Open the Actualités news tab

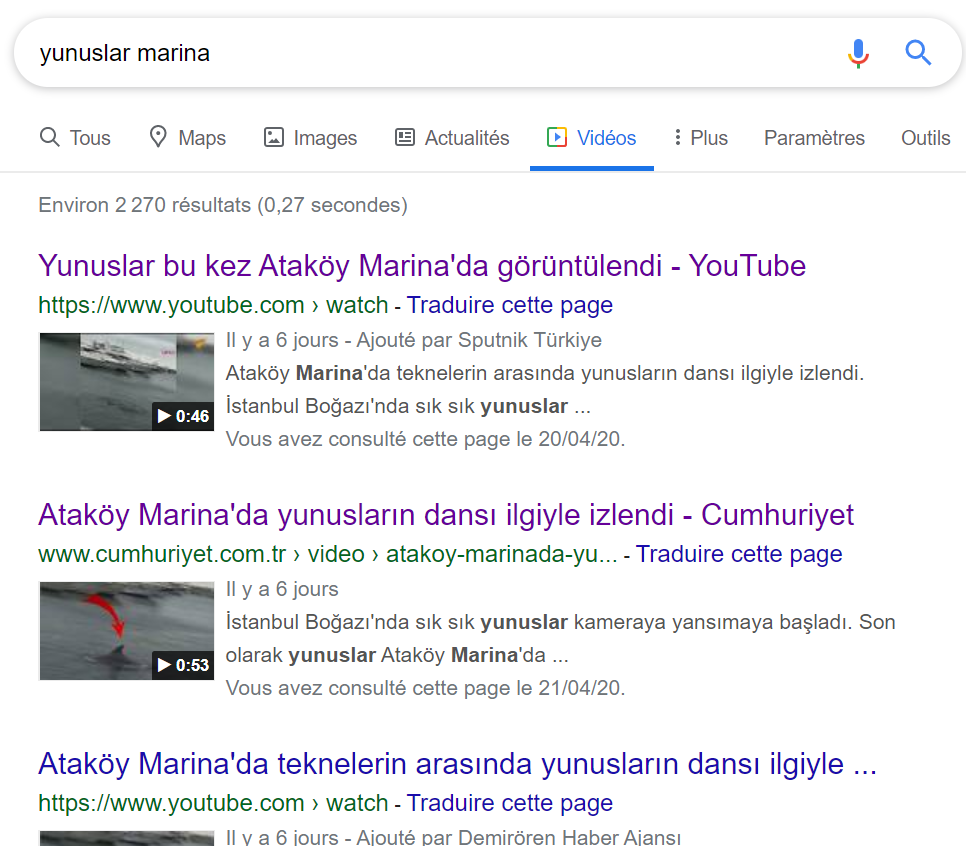pyautogui.click(x=452, y=137)
